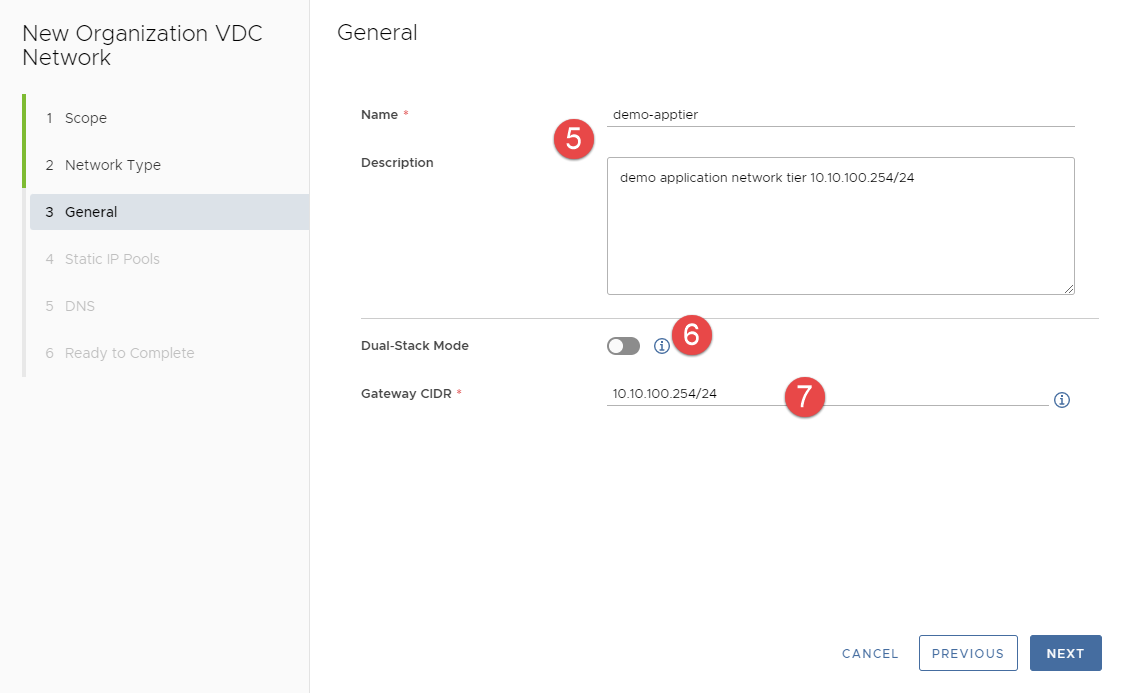Click the red number 5 marker
Viewport: 1146px width, 693px height.
[x=574, y=139]
